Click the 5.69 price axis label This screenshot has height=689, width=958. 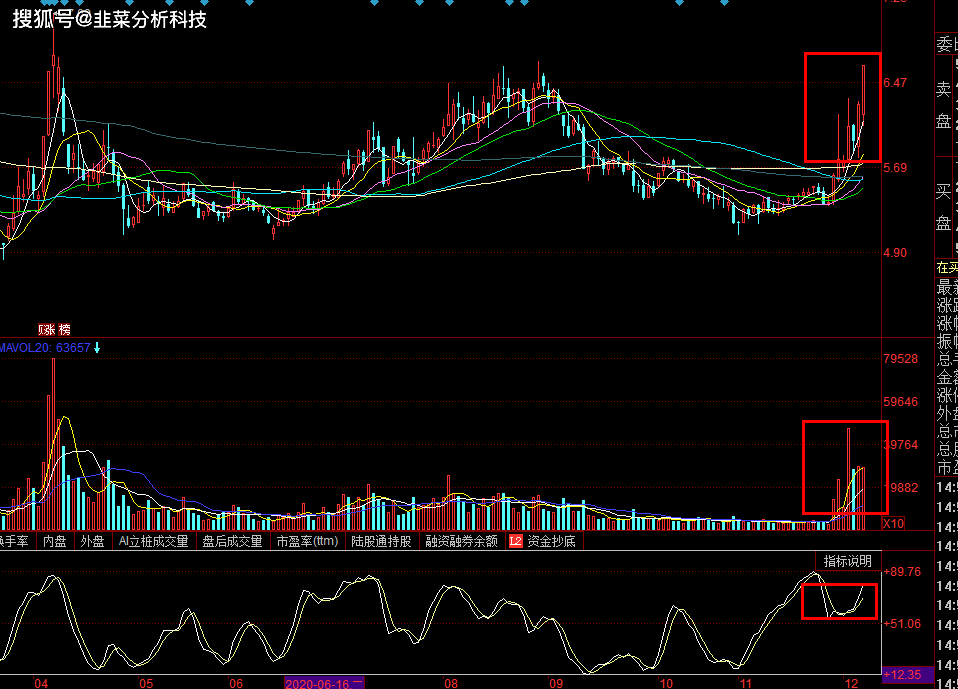pos(895,167)
